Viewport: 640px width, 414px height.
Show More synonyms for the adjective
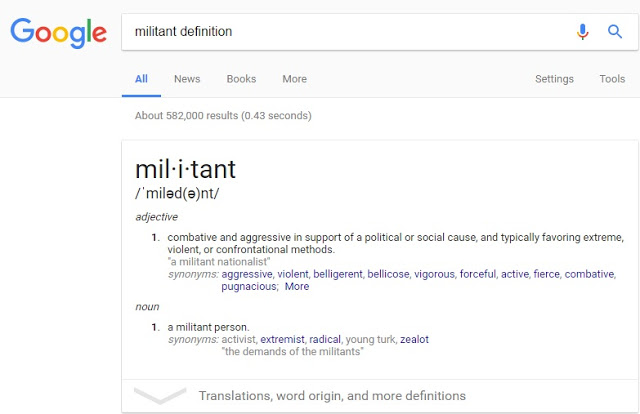coord(297,286)
